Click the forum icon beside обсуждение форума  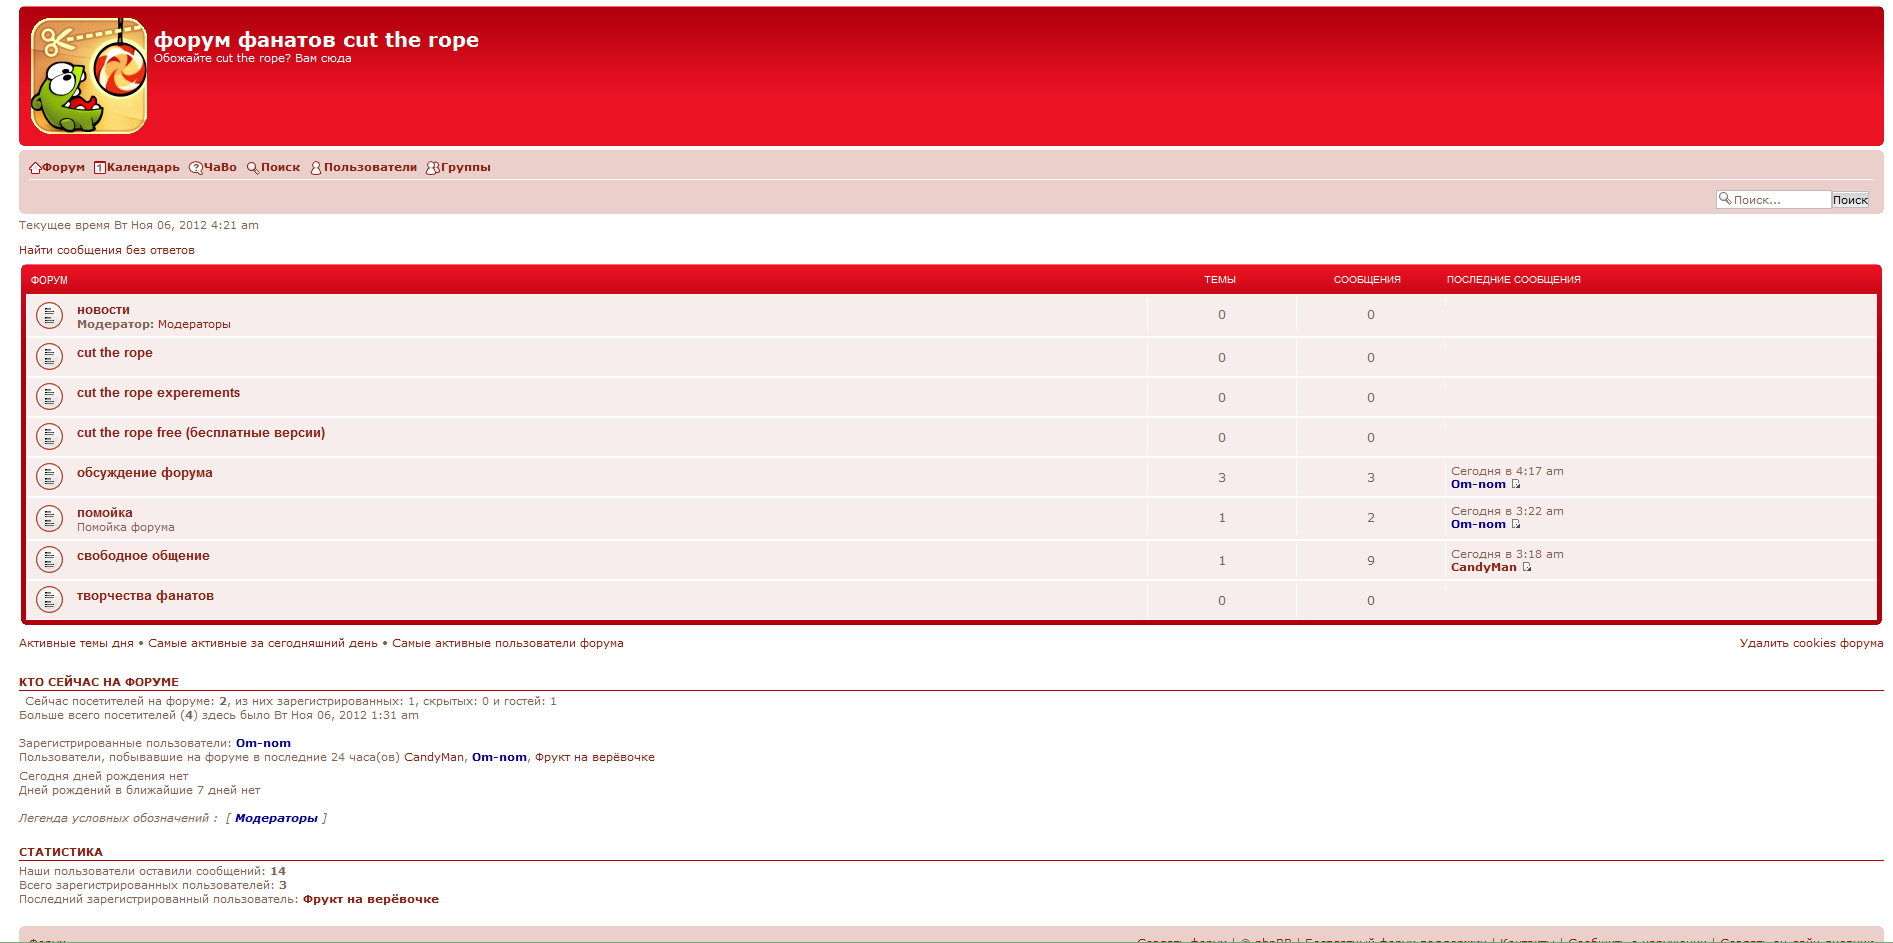tap(49, 477)
